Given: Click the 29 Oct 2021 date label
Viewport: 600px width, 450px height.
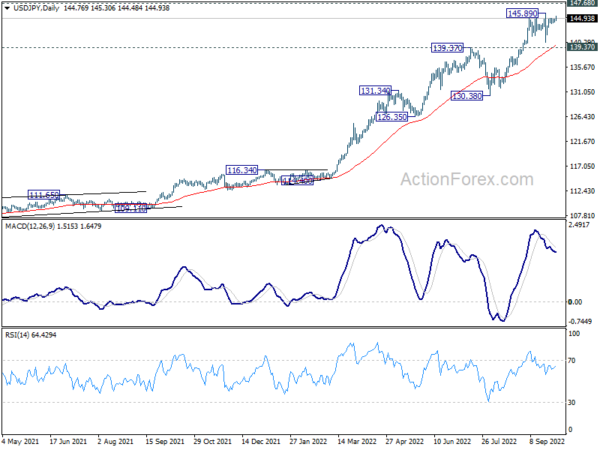Looking at the screenshot, I should pyautogui.click(x=212, y=442).
